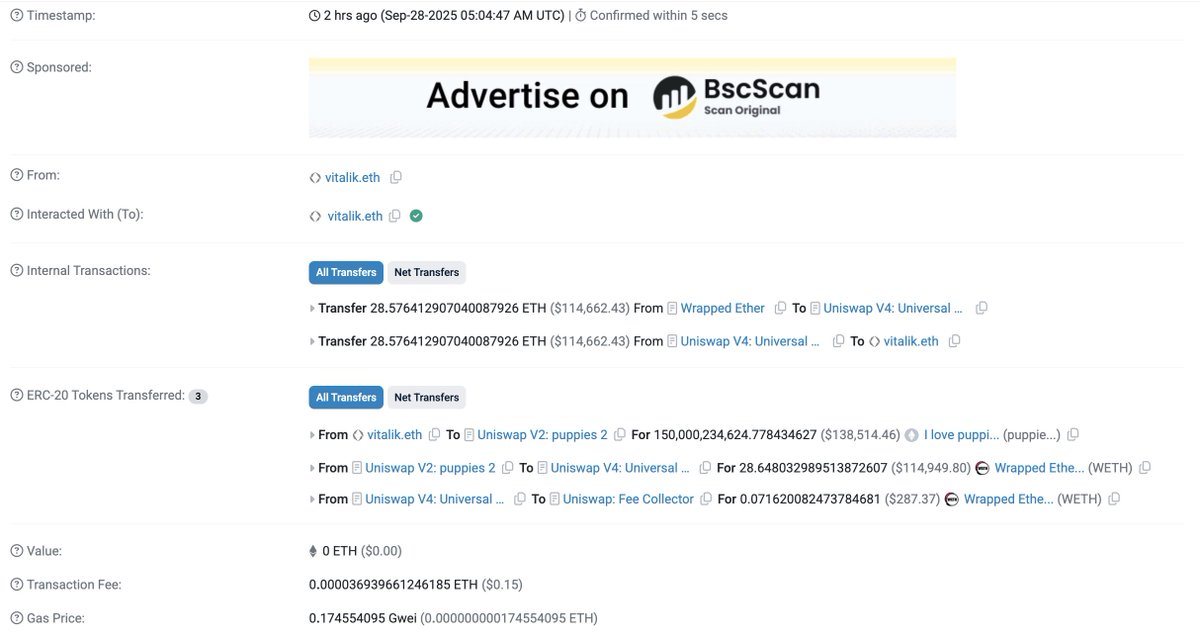Image resolution: width=1200 pixels, height=638 pixels.
Task: Copy the I love puppi... token address
Action: pos(1073,435)
